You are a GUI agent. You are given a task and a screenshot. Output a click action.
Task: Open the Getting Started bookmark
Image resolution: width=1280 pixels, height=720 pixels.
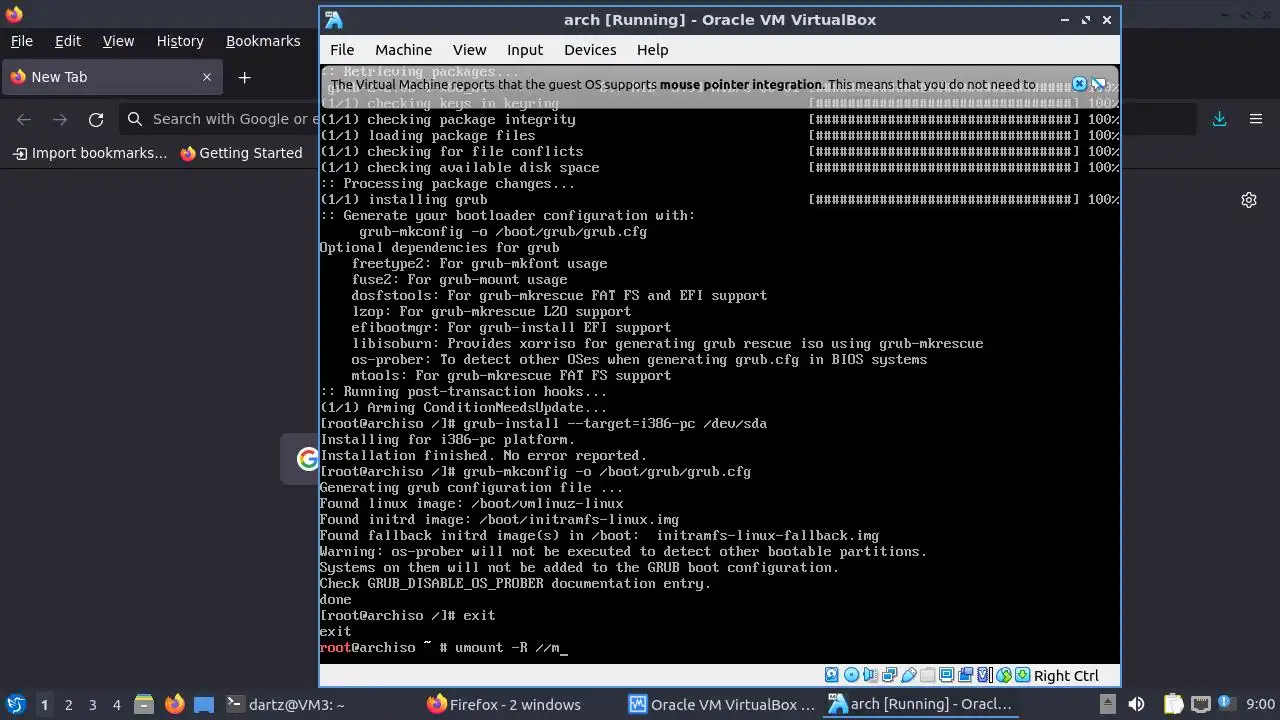241,153
